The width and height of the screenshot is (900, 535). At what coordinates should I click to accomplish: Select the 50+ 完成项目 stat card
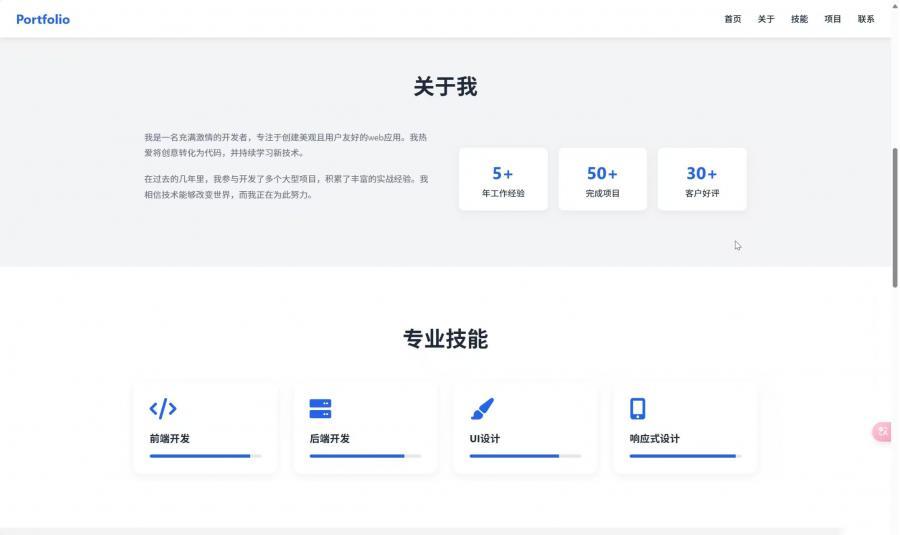602,180
